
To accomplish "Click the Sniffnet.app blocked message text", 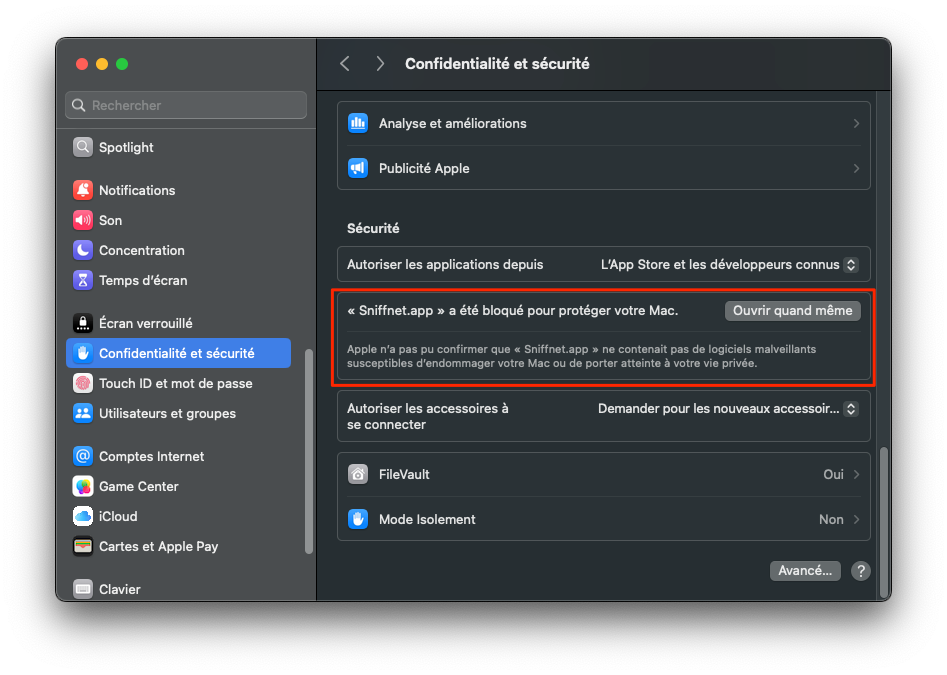I will click(513, 310).
